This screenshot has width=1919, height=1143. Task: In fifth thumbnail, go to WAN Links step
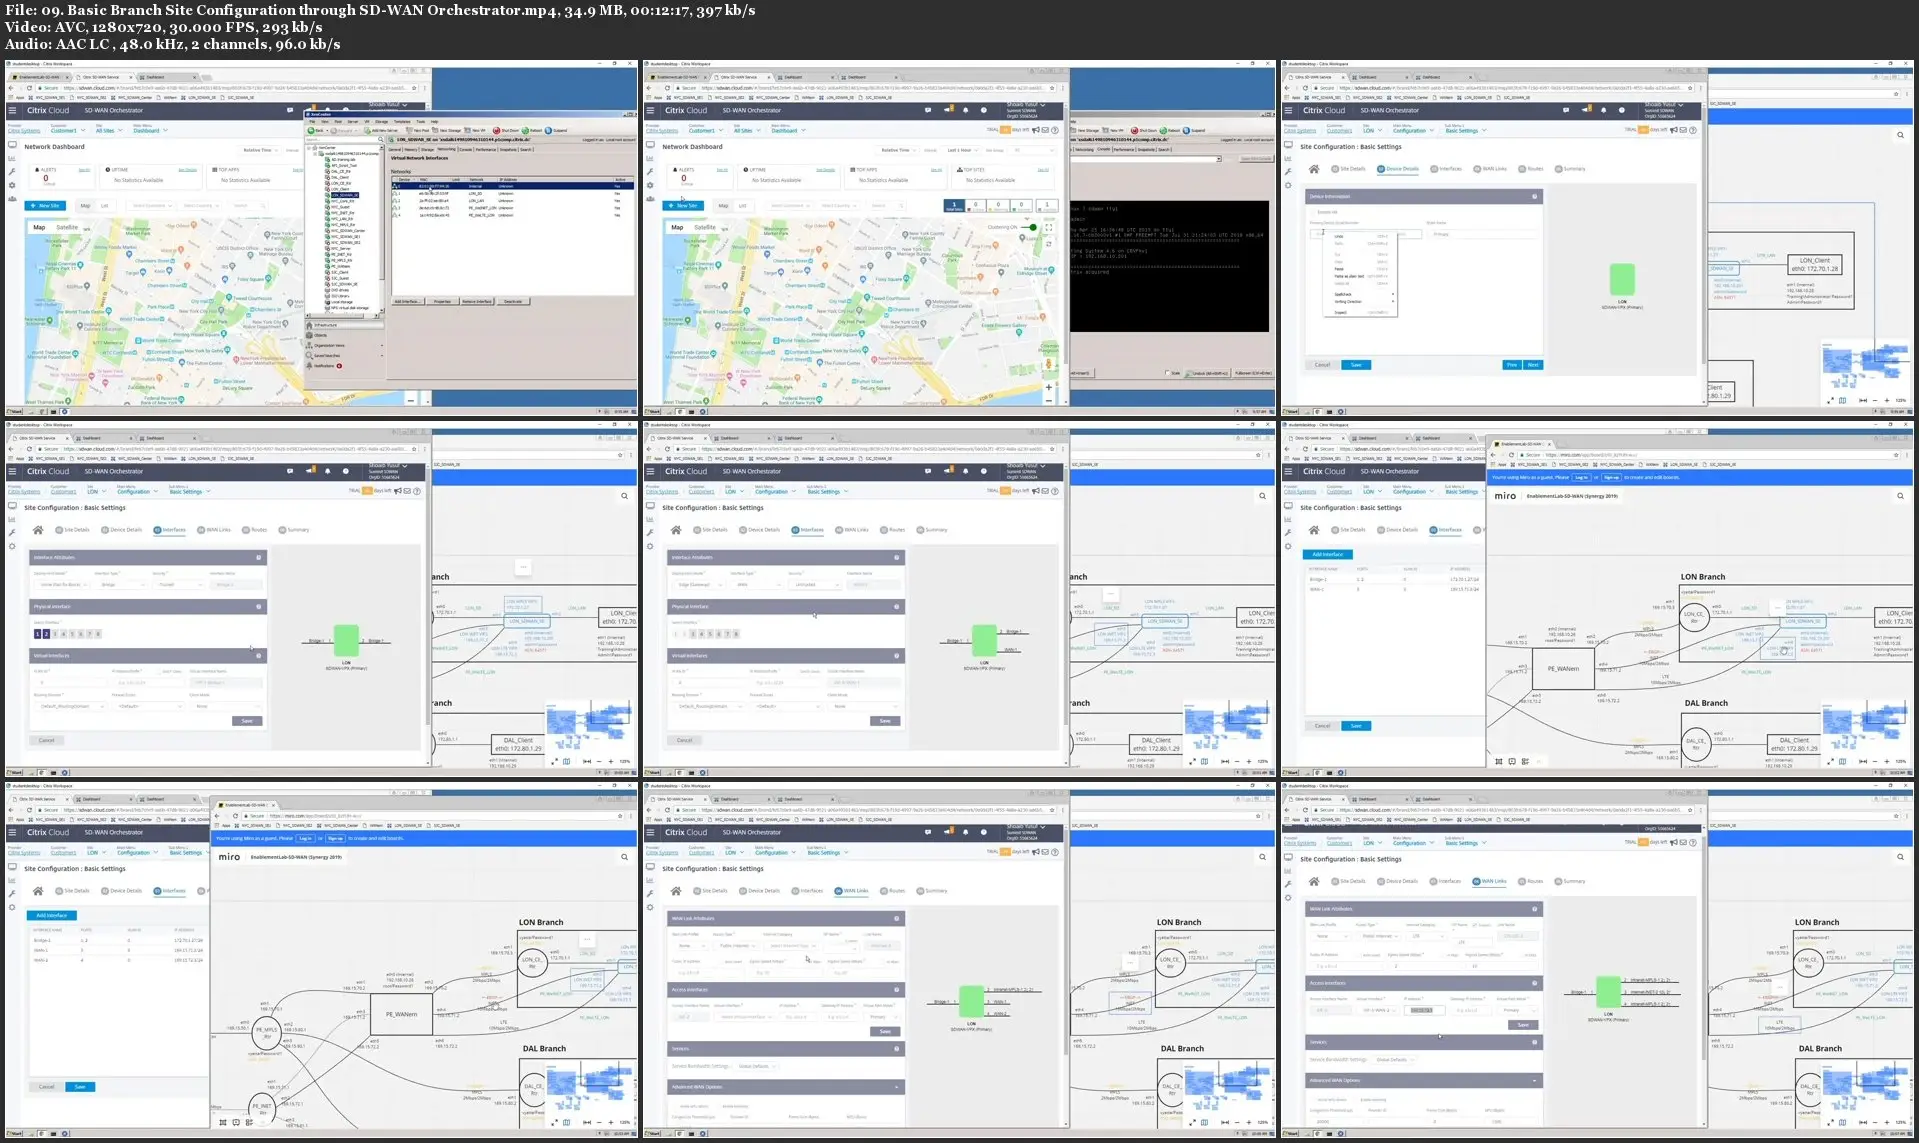point(853,530)
